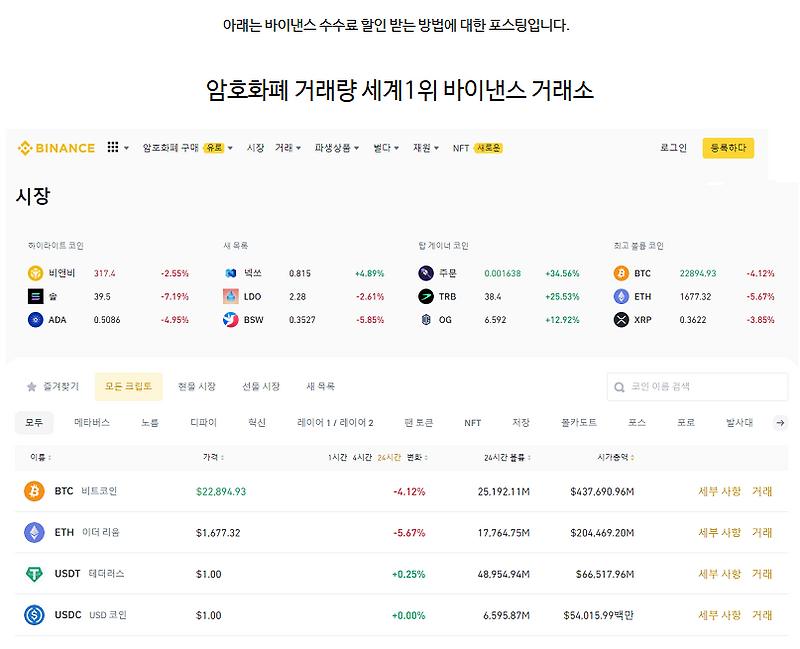The width and height of the screenshot is (800, 649).
Task: Click the OG coin icon
Action: click(426, 320)
